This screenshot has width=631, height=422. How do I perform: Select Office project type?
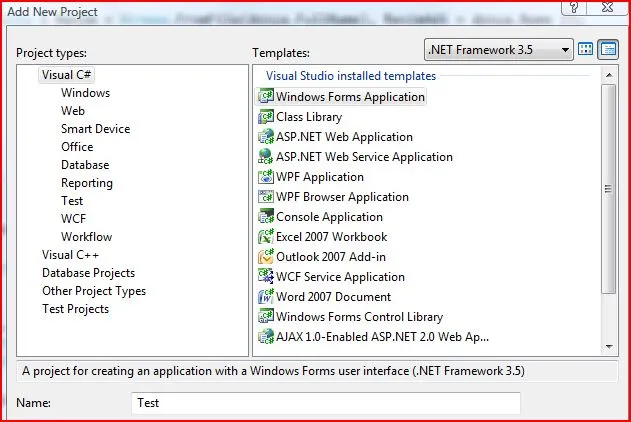coord(77,147)
